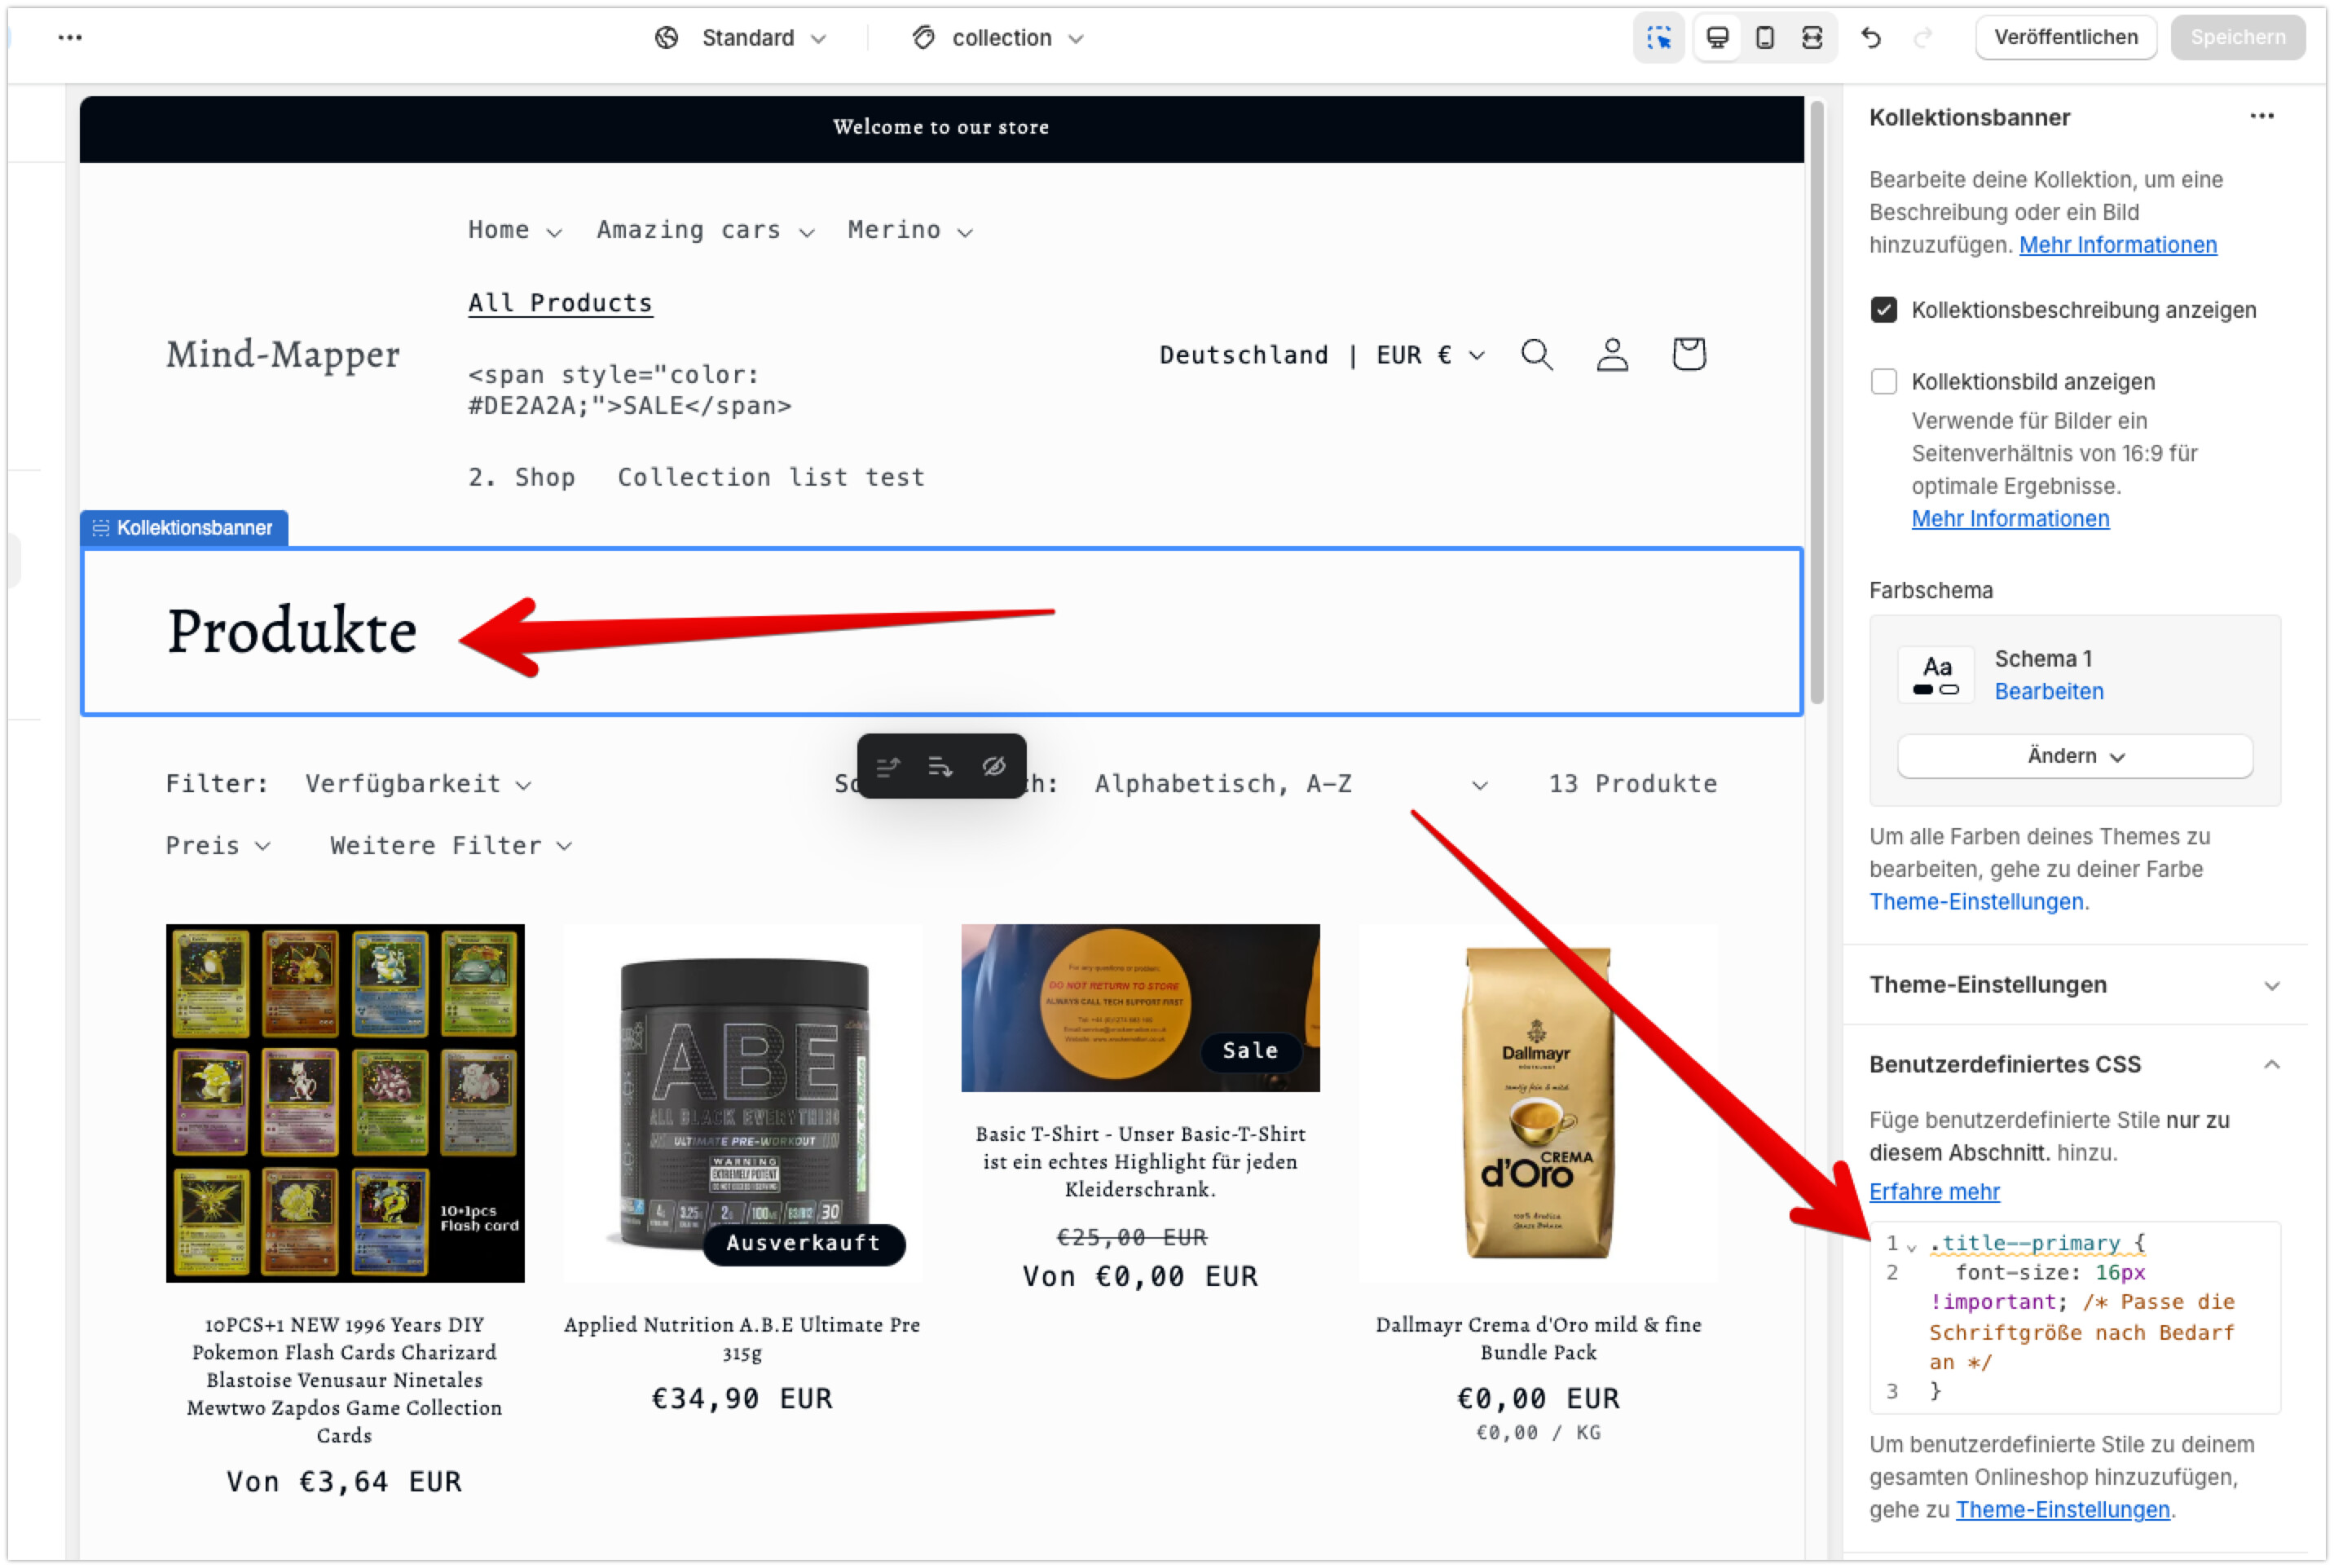Open the Erfahre mehr link
Screen dimensions: 2334x1568
point(1934,1192)
